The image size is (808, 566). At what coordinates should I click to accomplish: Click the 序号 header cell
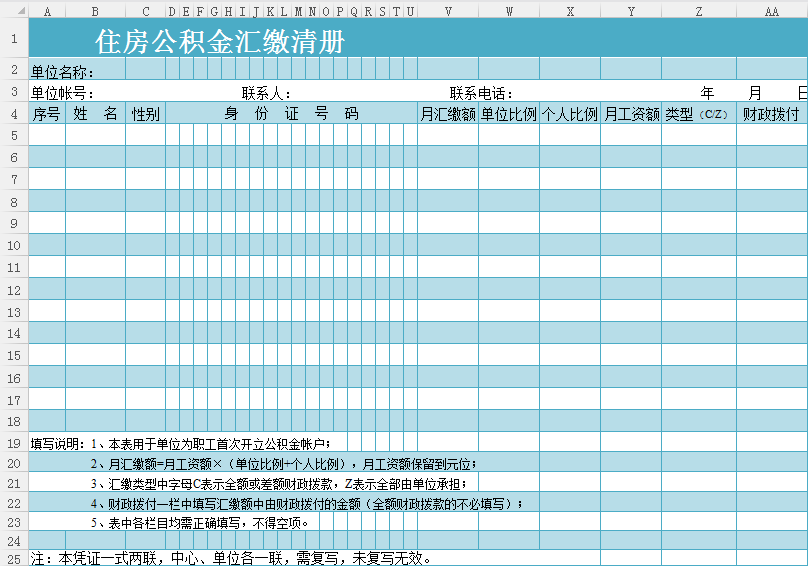click(x=47, y=114)
